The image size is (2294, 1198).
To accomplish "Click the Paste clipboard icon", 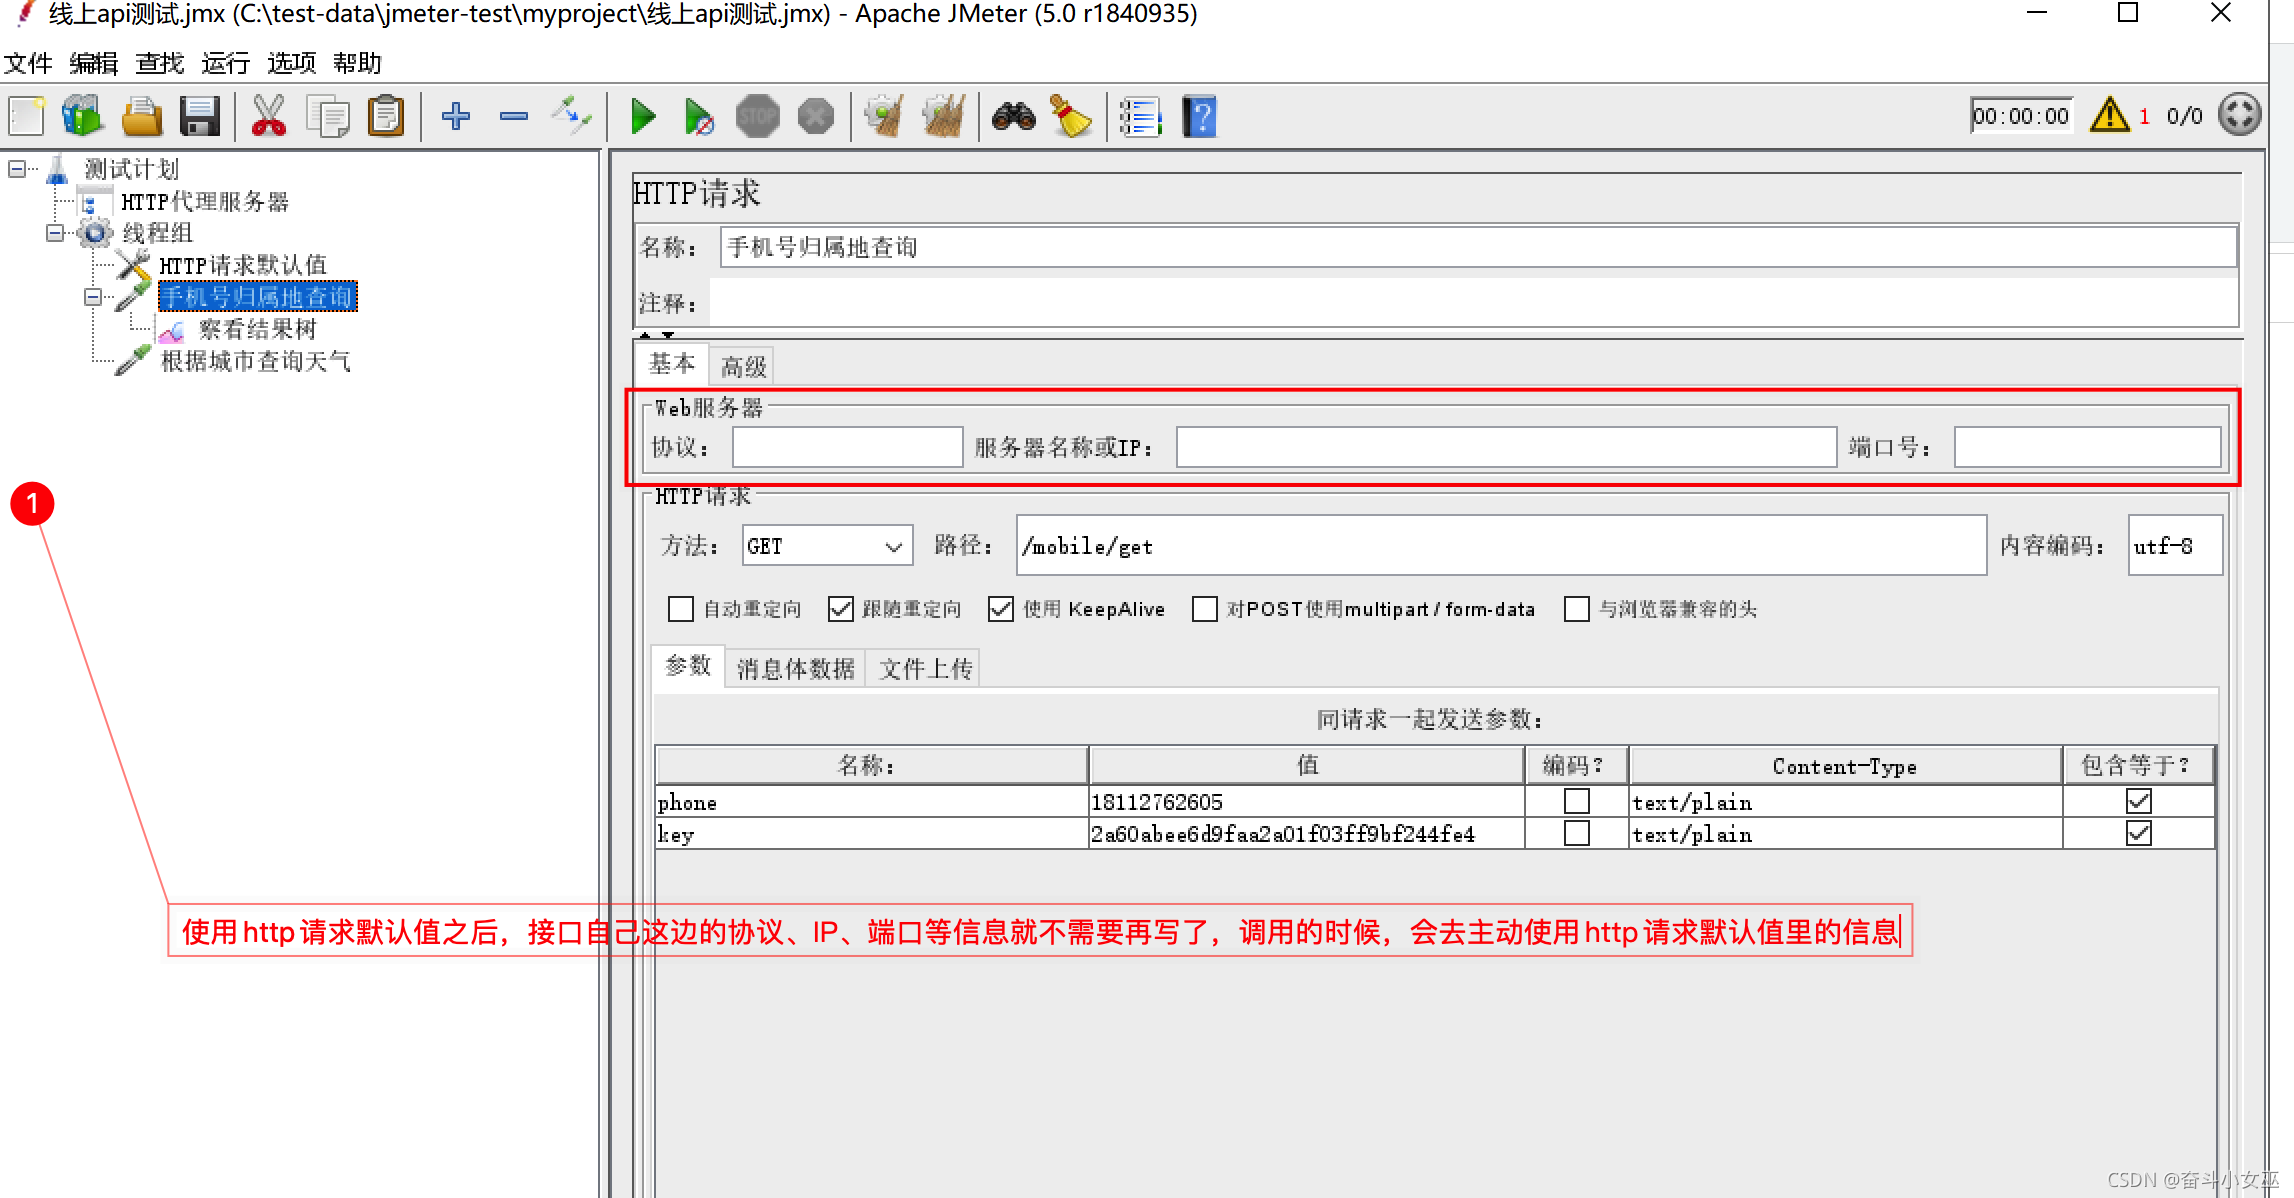I will (386, 116).
